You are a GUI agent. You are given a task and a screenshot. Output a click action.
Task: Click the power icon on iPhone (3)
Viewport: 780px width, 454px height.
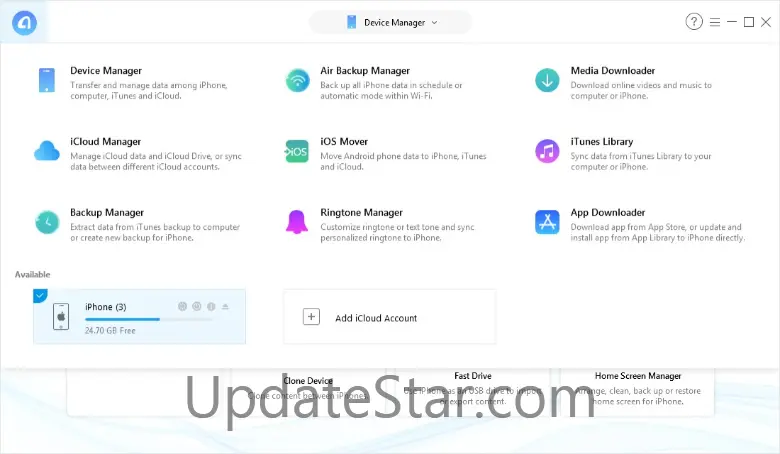click(x=197, y=306)
